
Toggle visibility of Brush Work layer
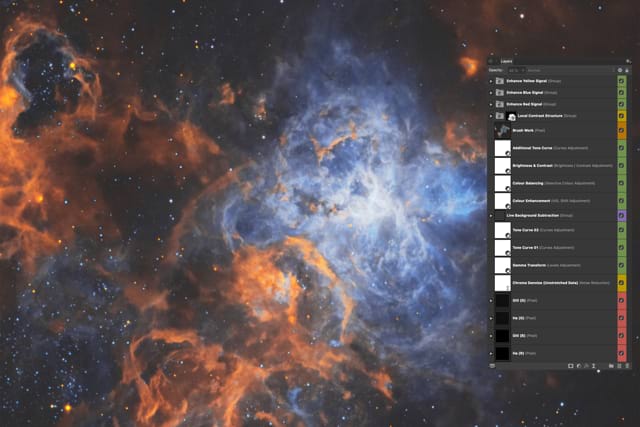click(621, 130)
